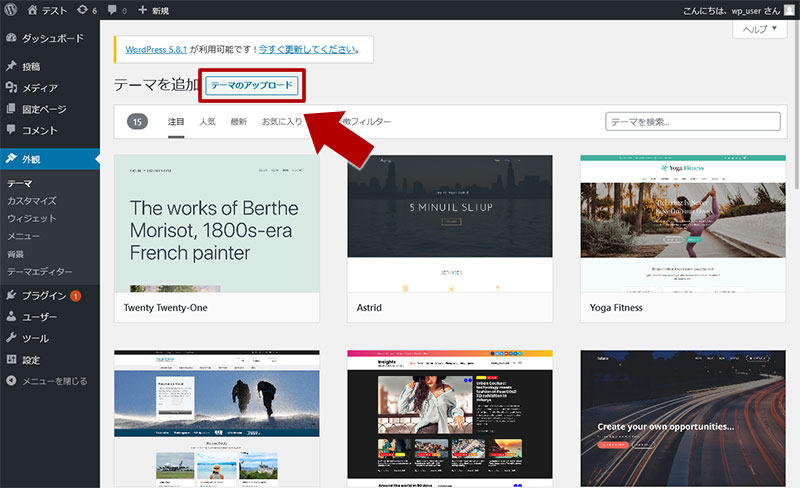This screenshot has height=488, width=800.
Task: Click the ツール wrench icon
Action: [11, 338]
